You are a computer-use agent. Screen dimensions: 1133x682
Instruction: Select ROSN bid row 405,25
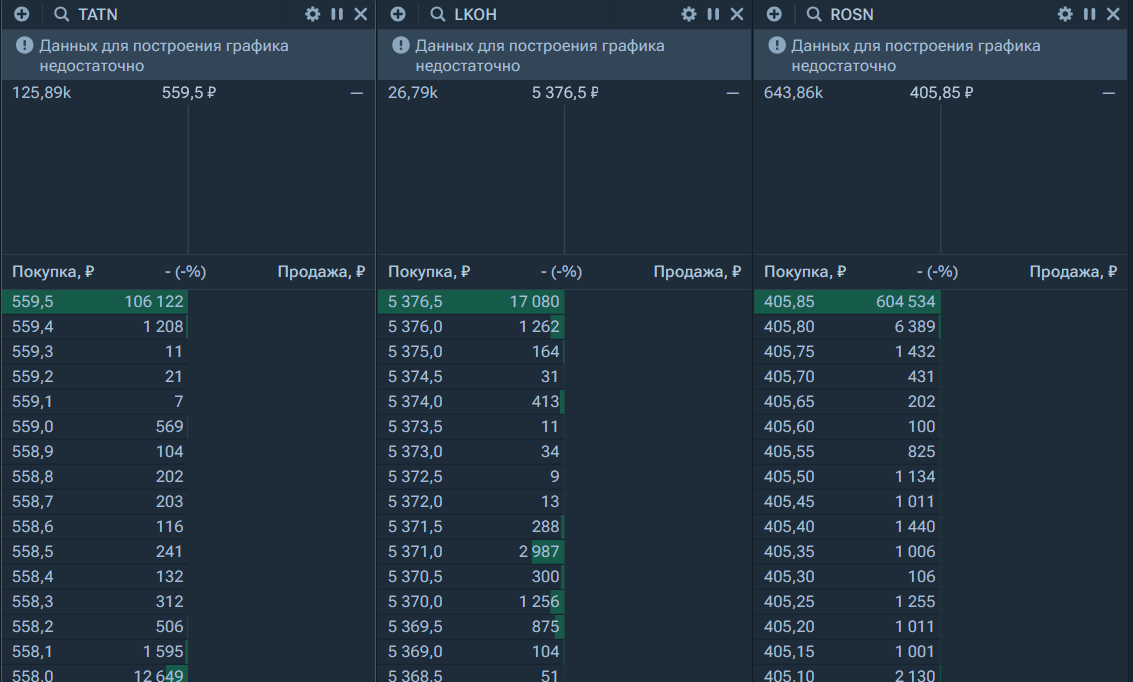pyautogui.click(x=847, y=602)
